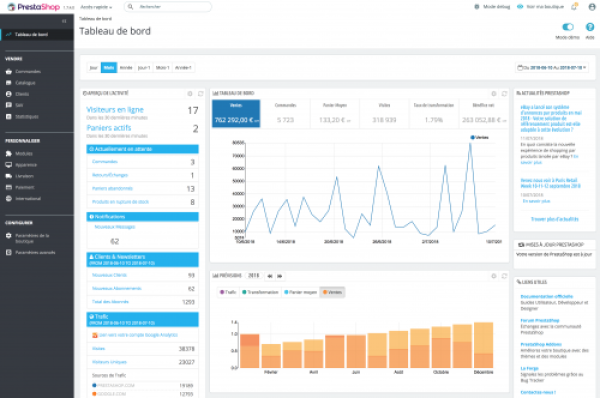Open Forum PrestaShop useful link
The image size is (600, 398).
540,320
